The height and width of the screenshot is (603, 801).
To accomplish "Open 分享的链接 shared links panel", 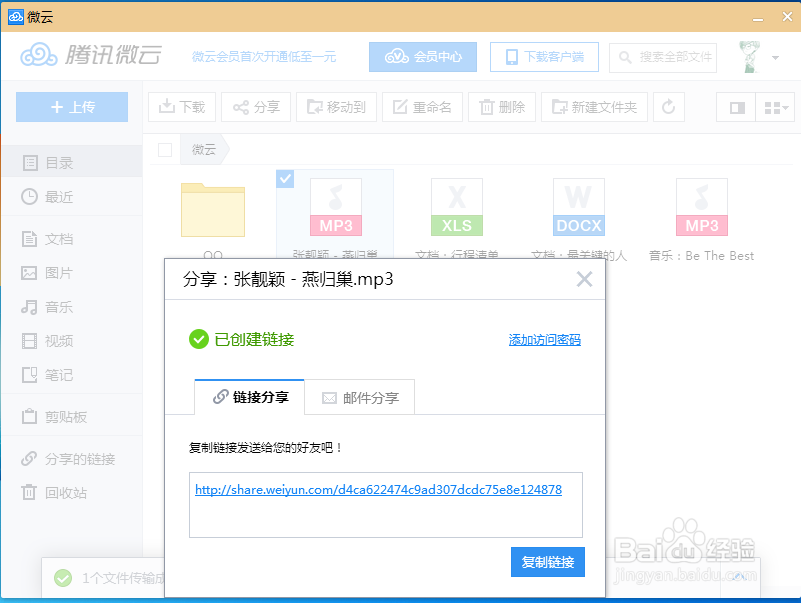I will (62, 459).
